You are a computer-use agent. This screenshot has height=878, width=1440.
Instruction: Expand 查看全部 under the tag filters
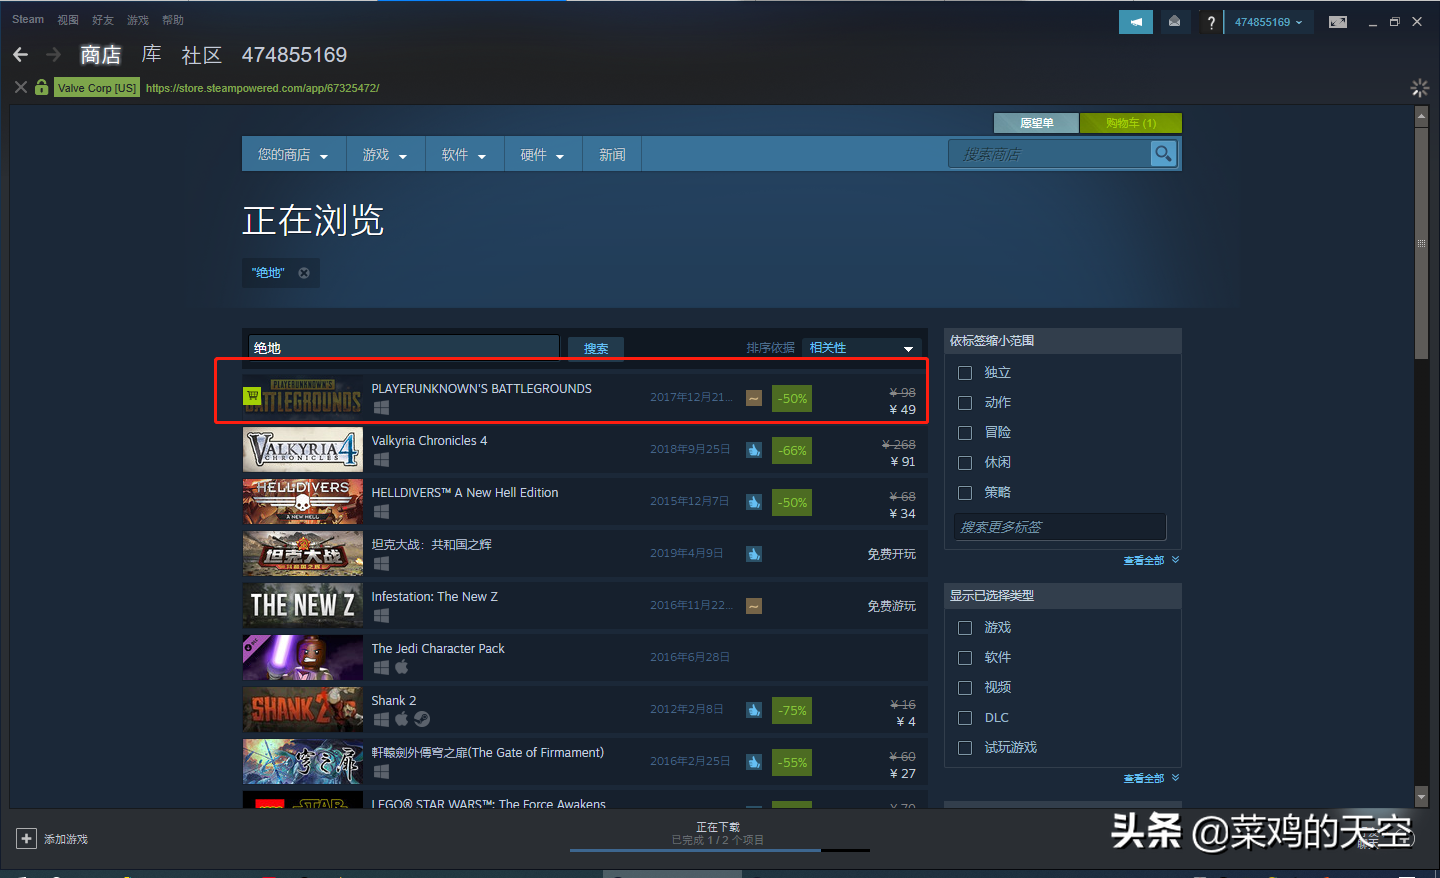(1151, 561)
